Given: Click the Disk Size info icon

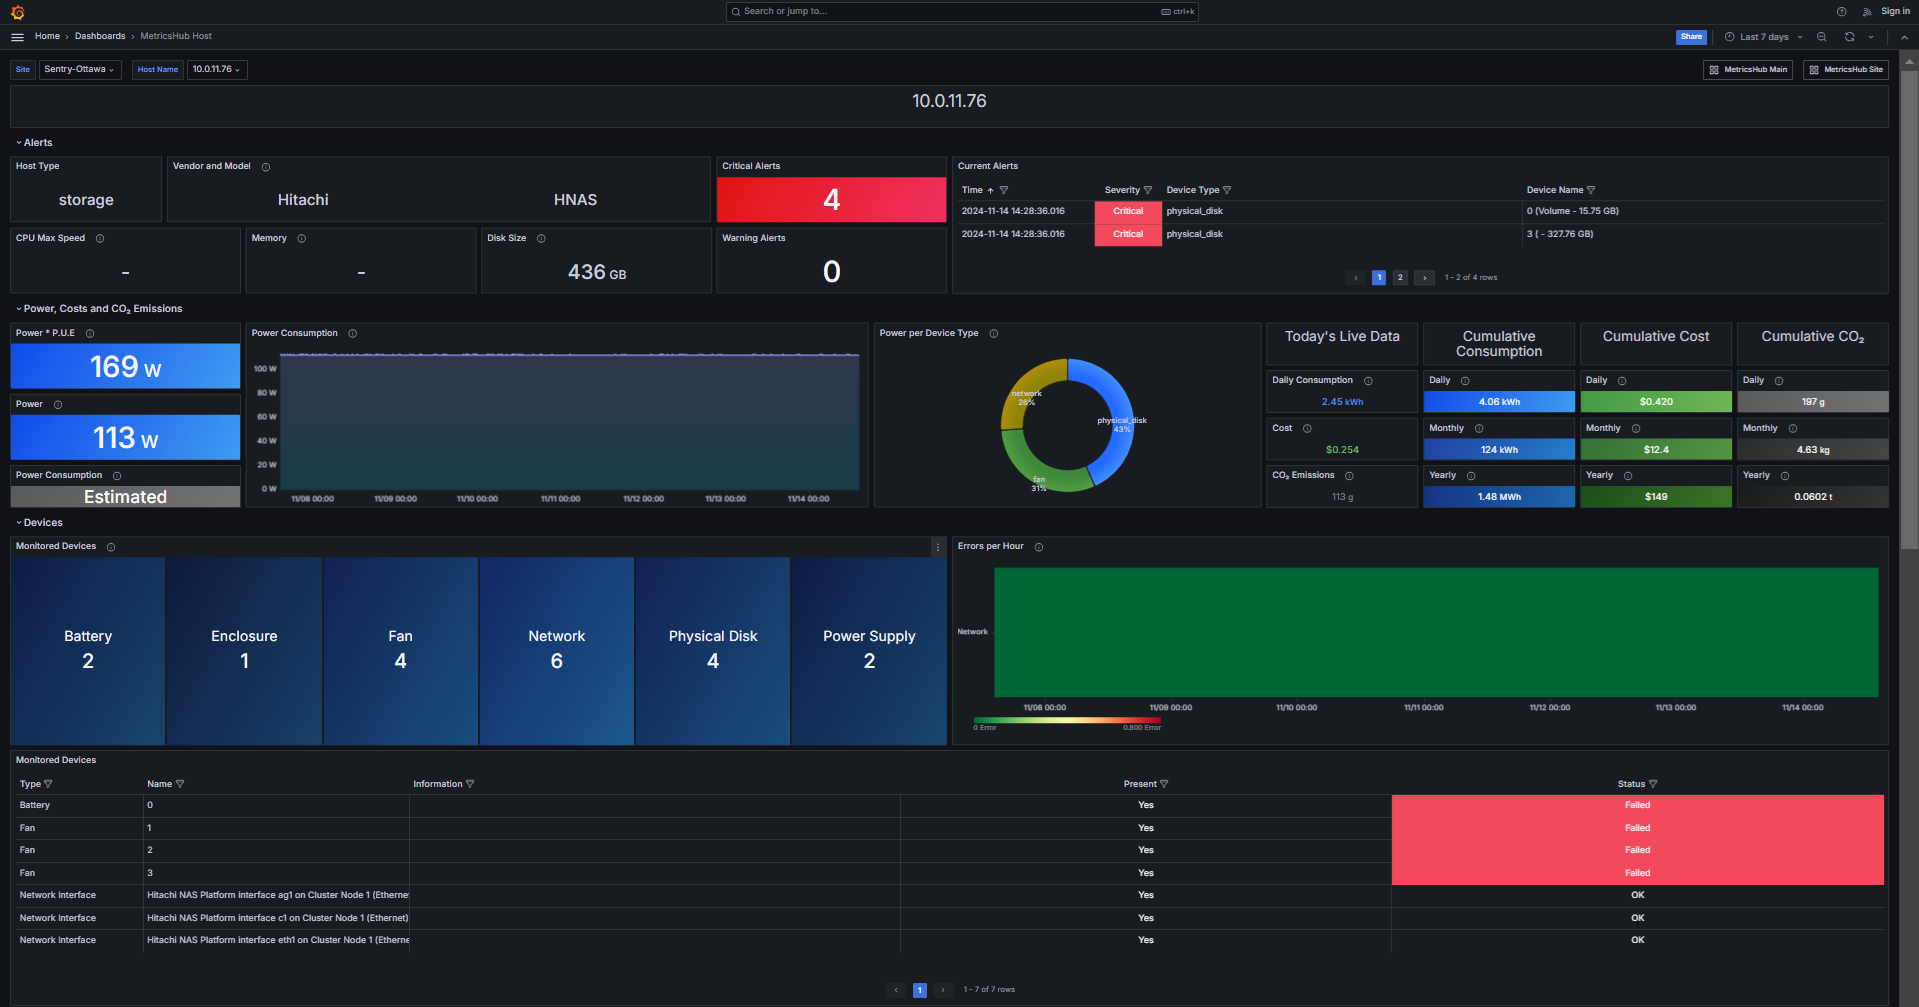Looking at the screenshot, I should click(x=541, y=239).
